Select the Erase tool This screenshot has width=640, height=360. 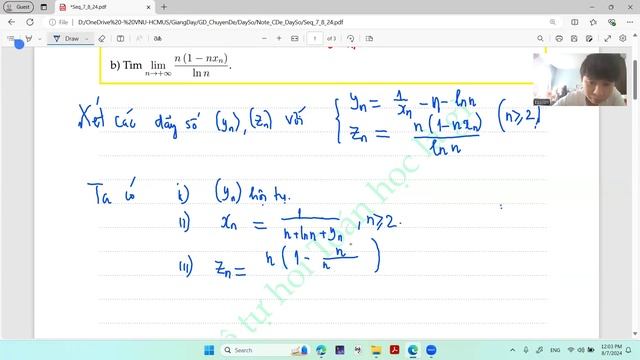pos(102,38)
